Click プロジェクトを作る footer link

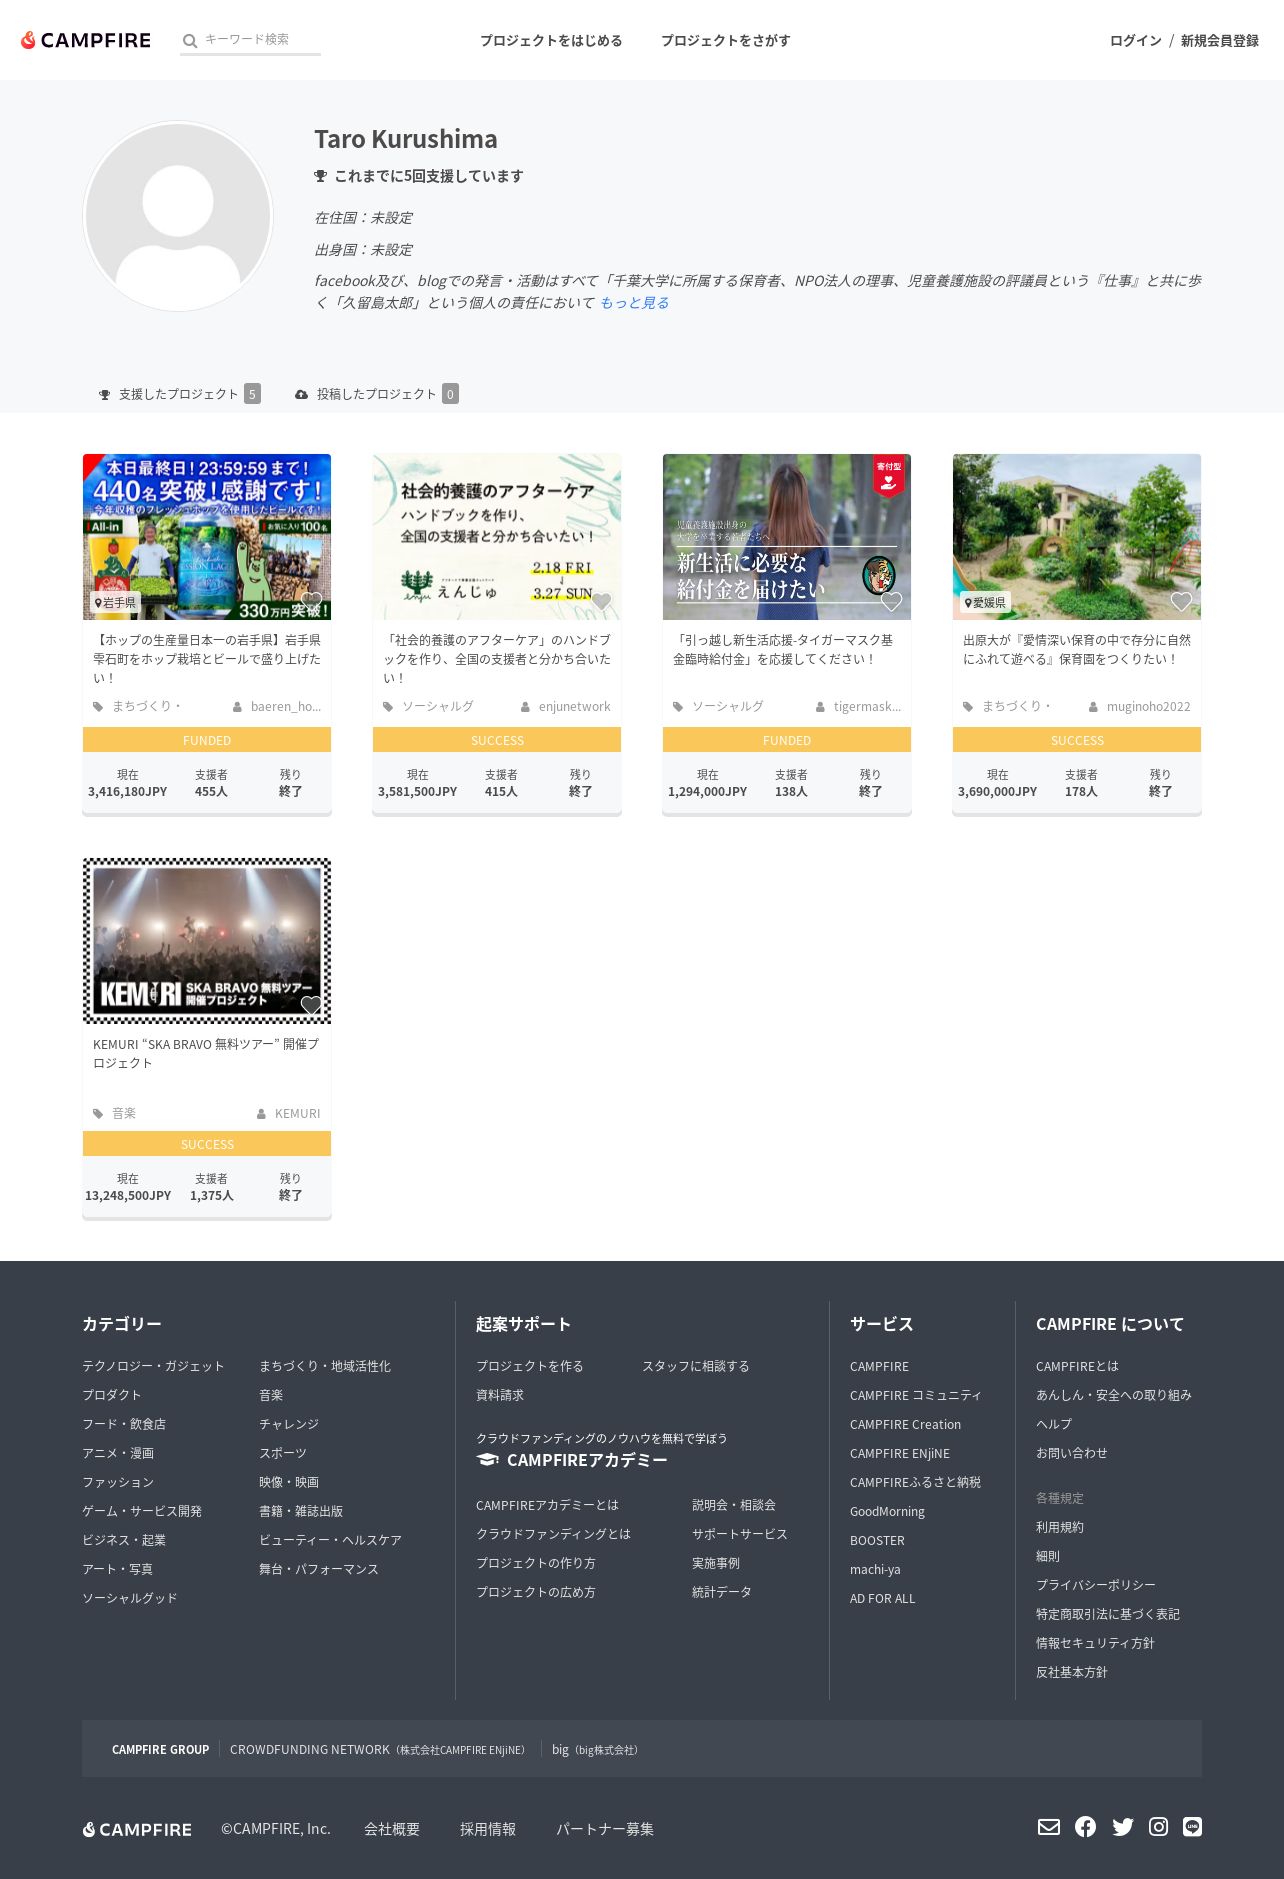[x=529, y=1366]
